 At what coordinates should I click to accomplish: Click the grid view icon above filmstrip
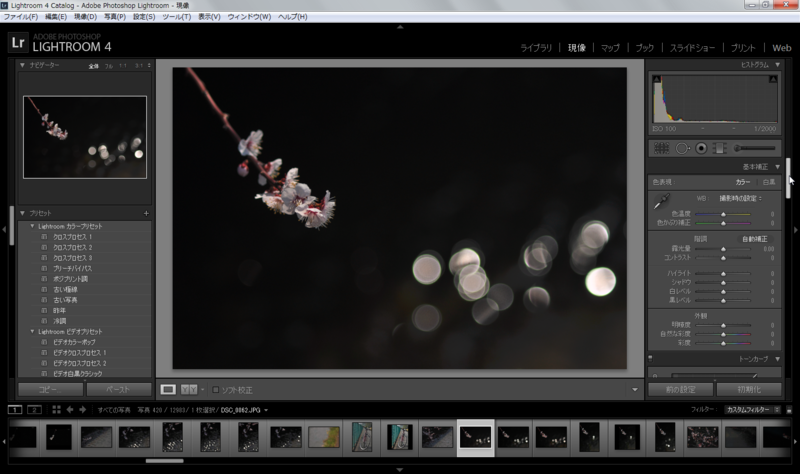[56, 410]
